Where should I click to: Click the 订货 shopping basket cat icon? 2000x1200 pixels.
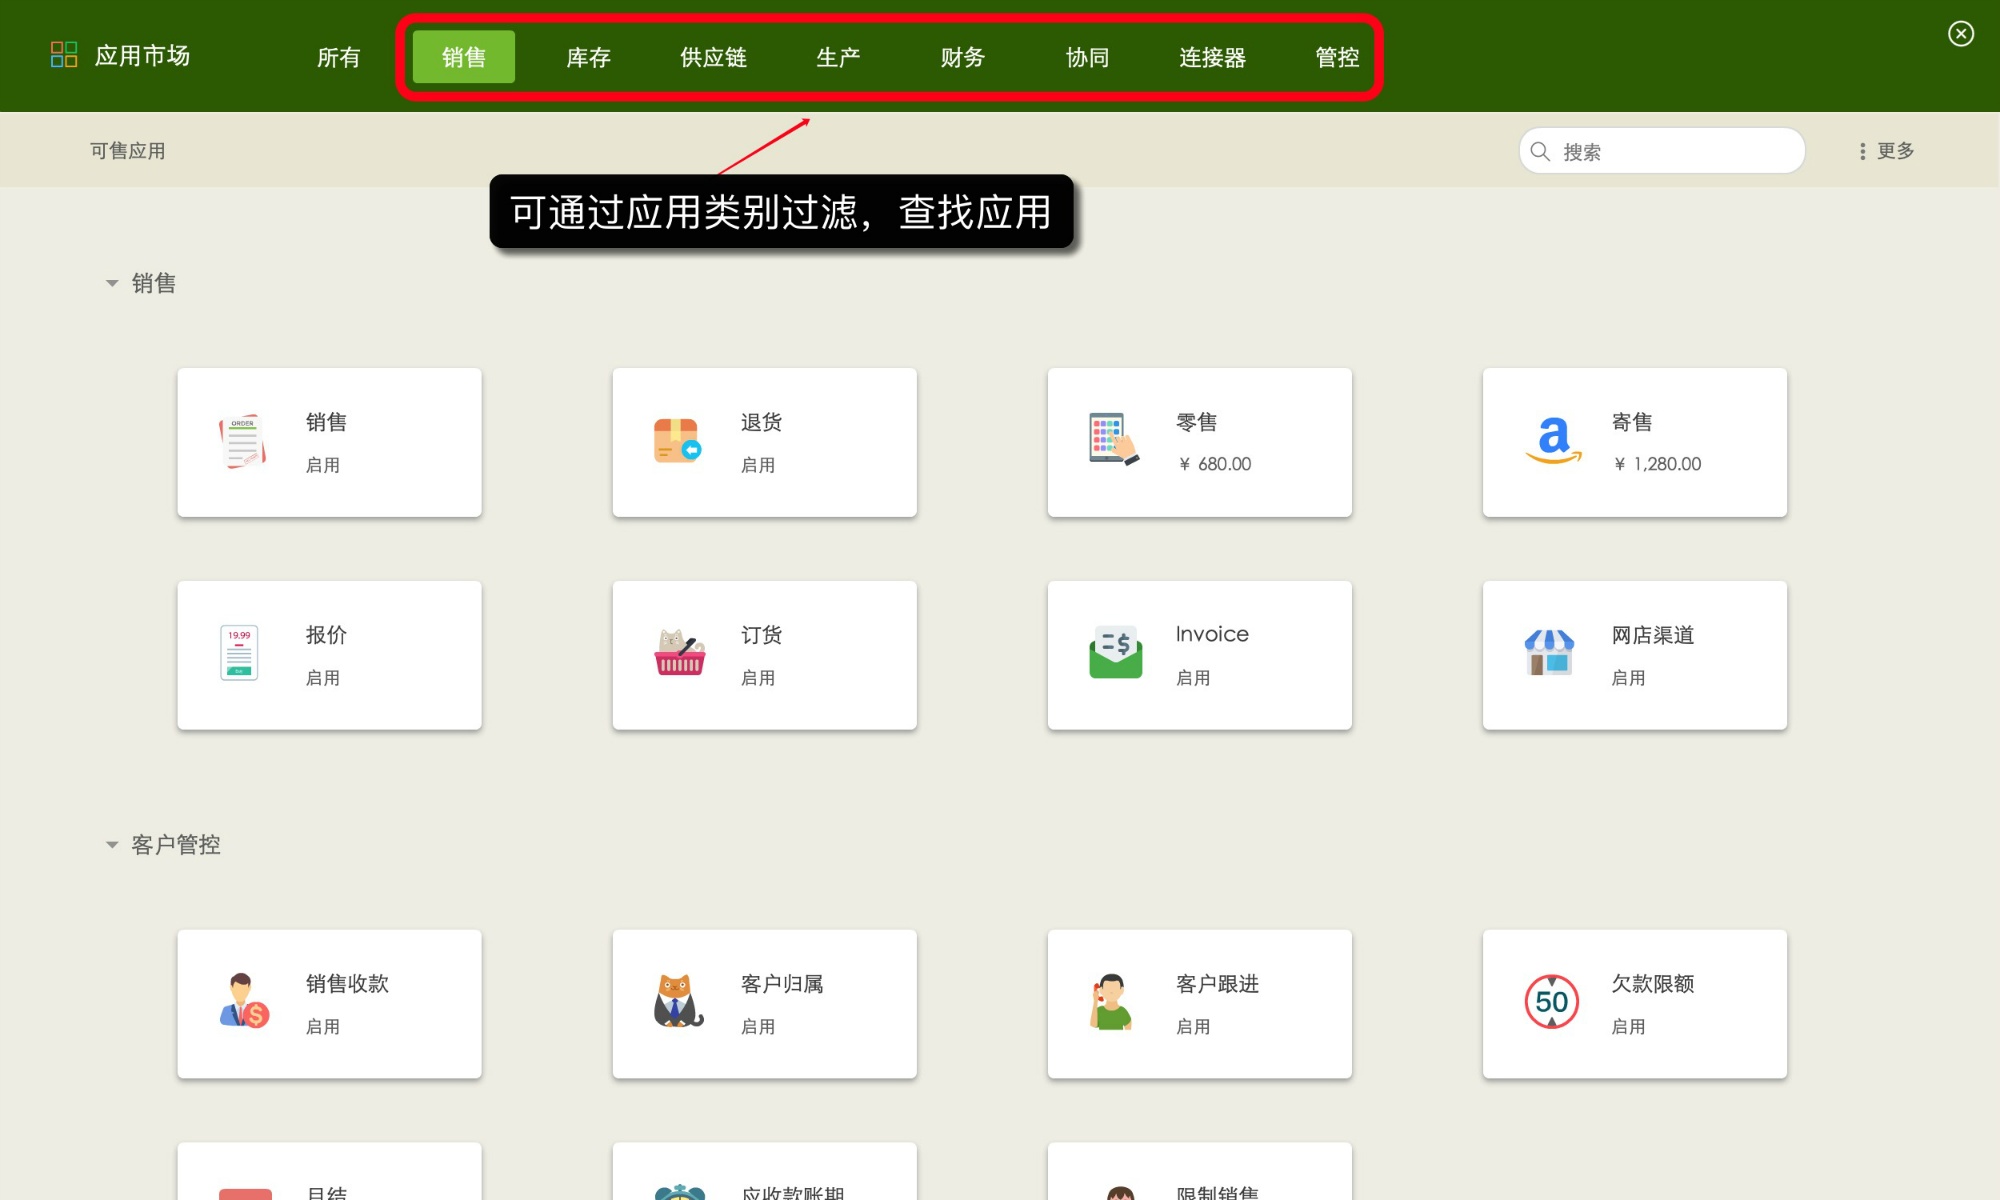pos(680,652)
